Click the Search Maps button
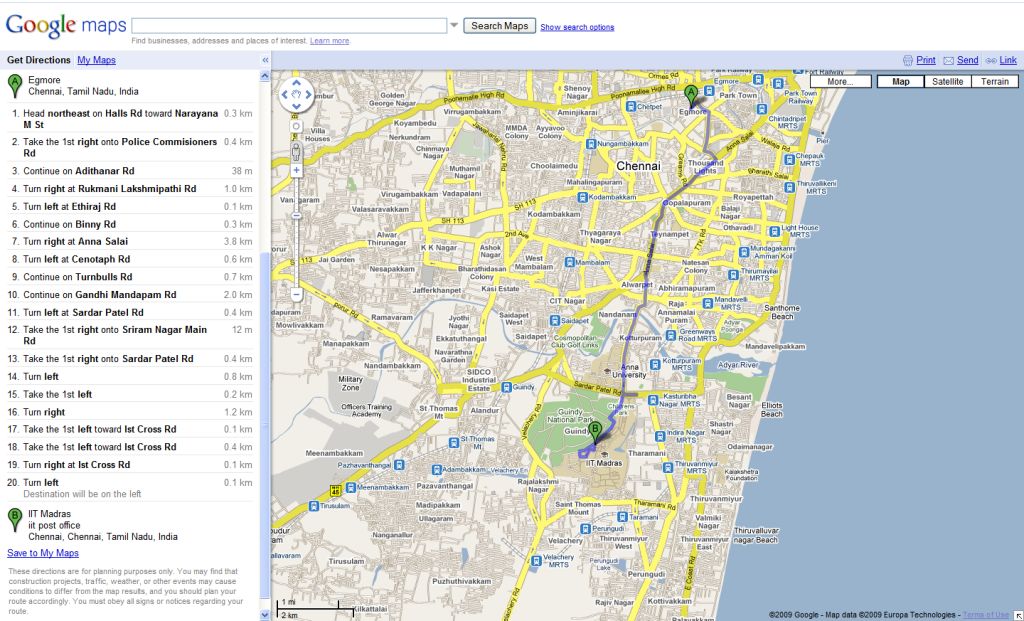Viewport: 1024px width, 621px height. click(500, 26)
